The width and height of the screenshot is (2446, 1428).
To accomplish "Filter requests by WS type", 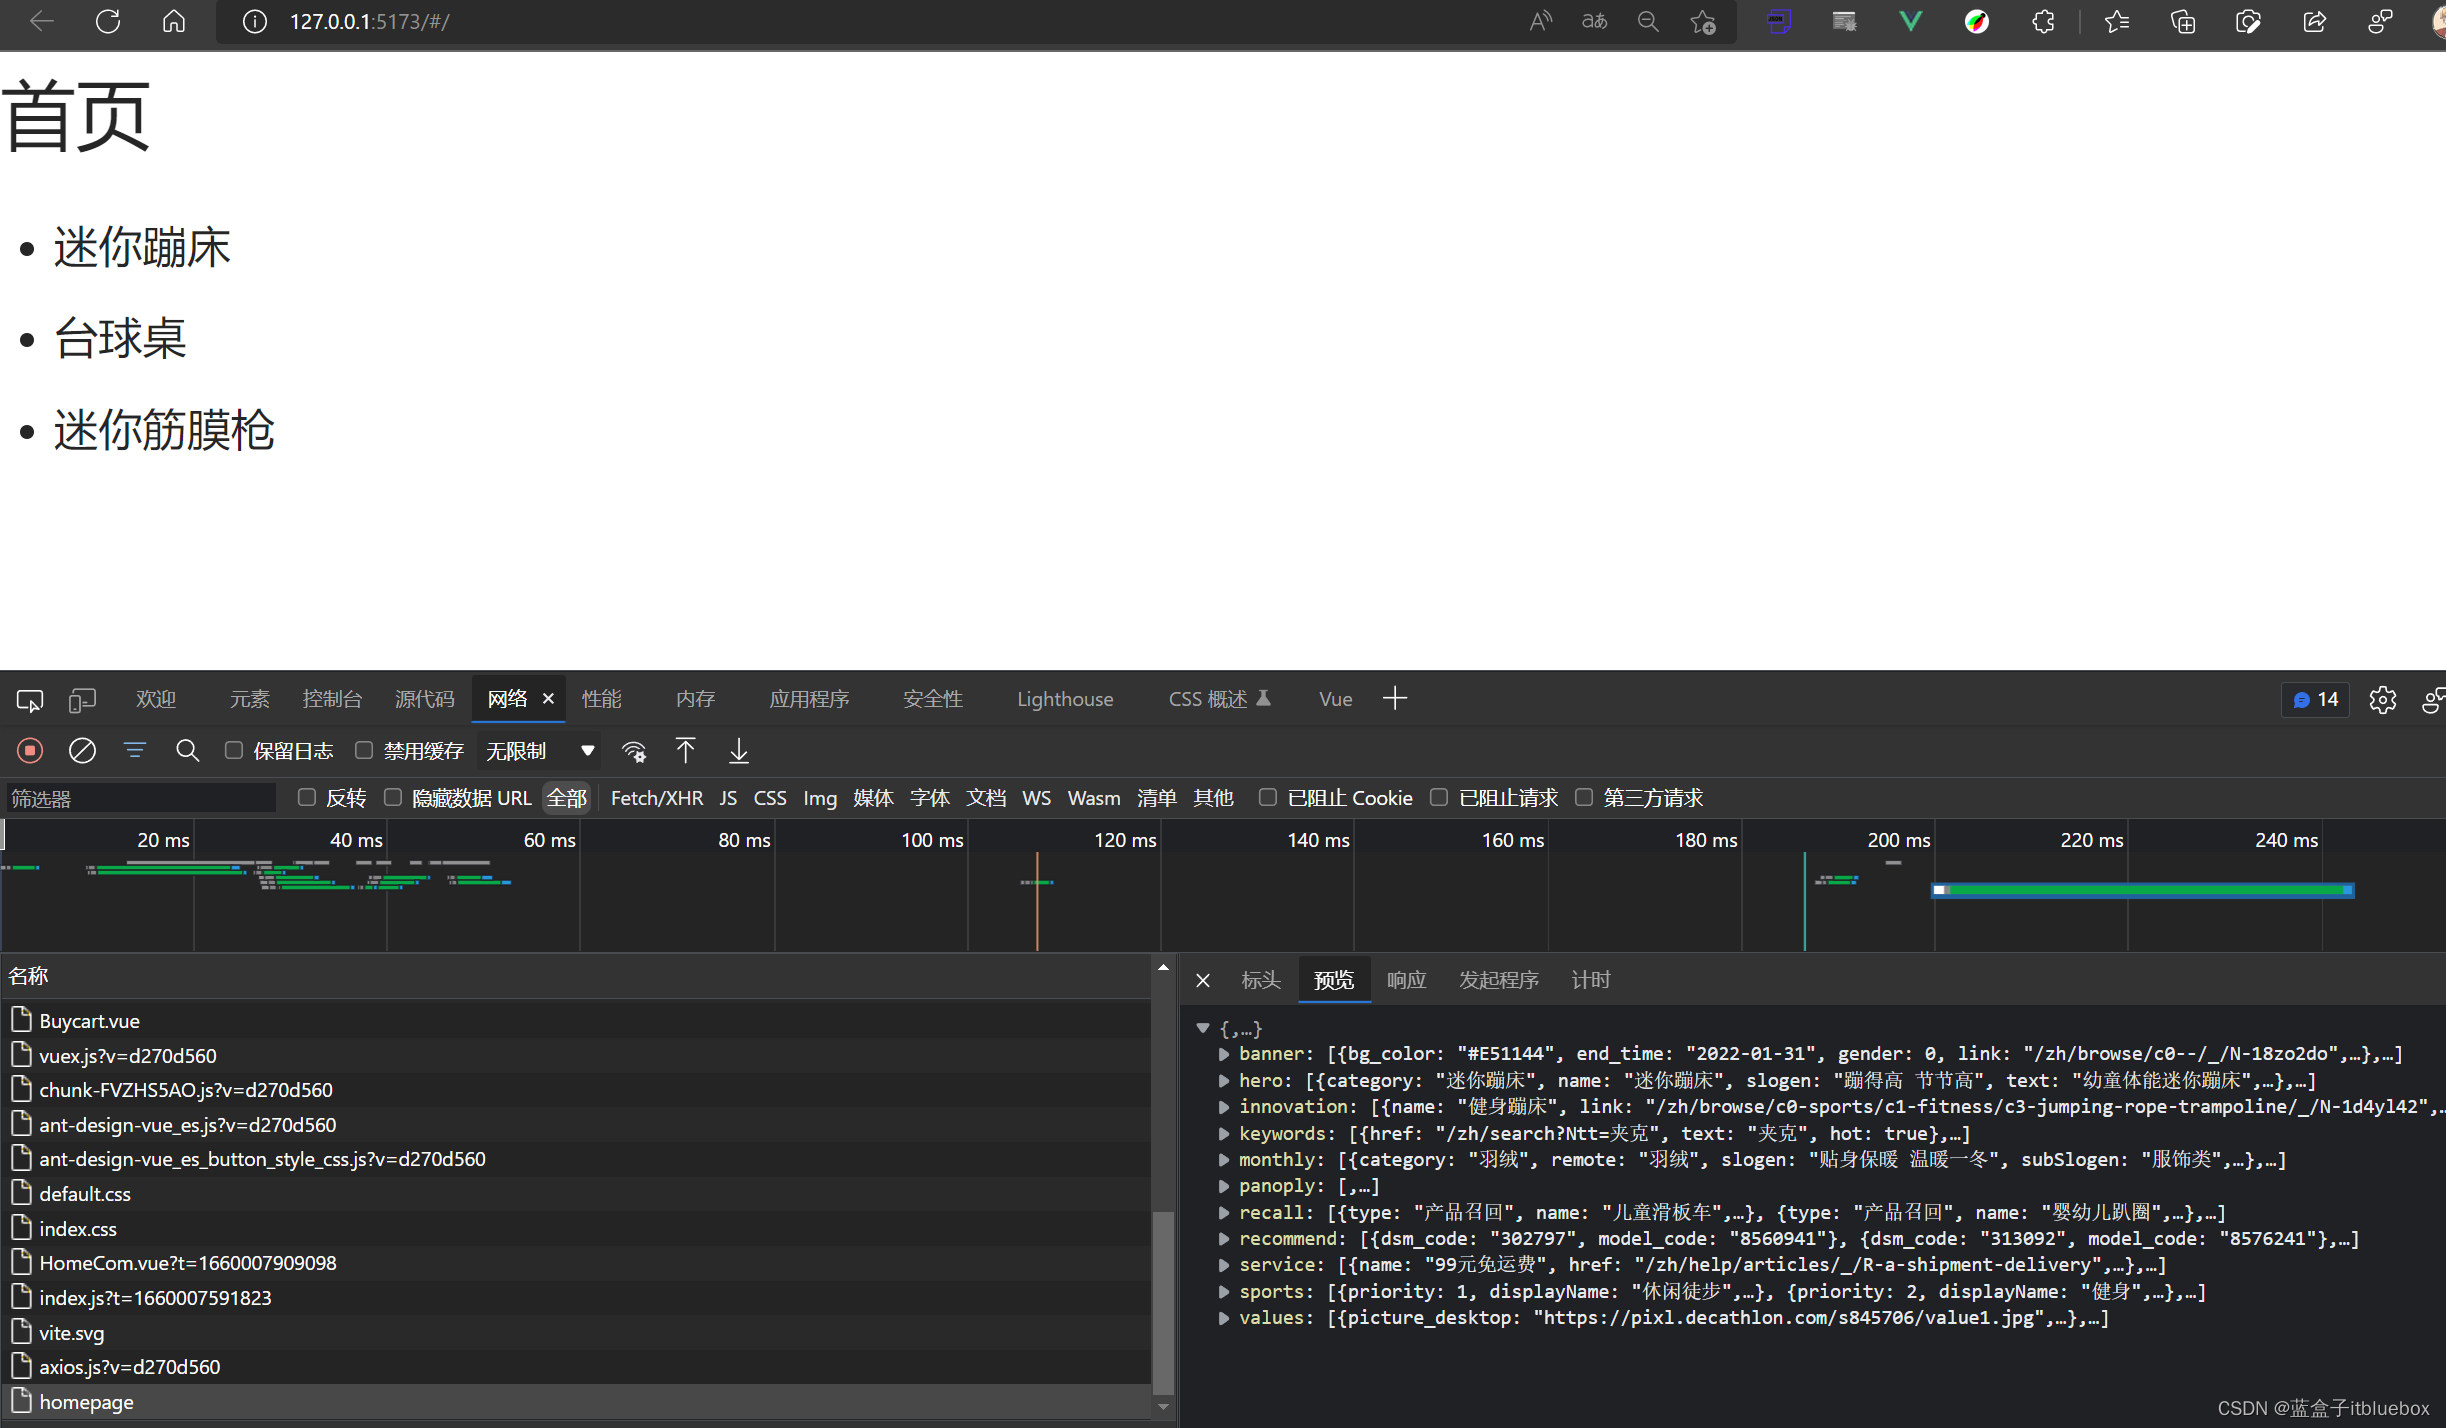I will click(1036, 798).
